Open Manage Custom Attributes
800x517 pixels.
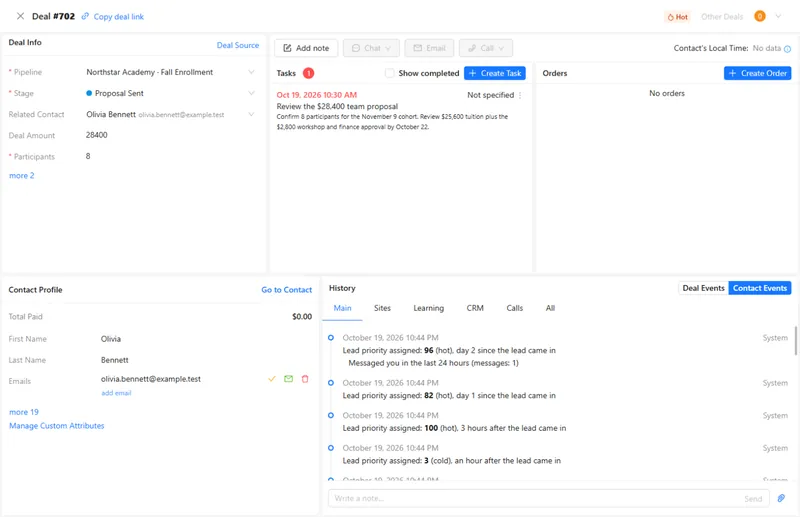(57, 426)
